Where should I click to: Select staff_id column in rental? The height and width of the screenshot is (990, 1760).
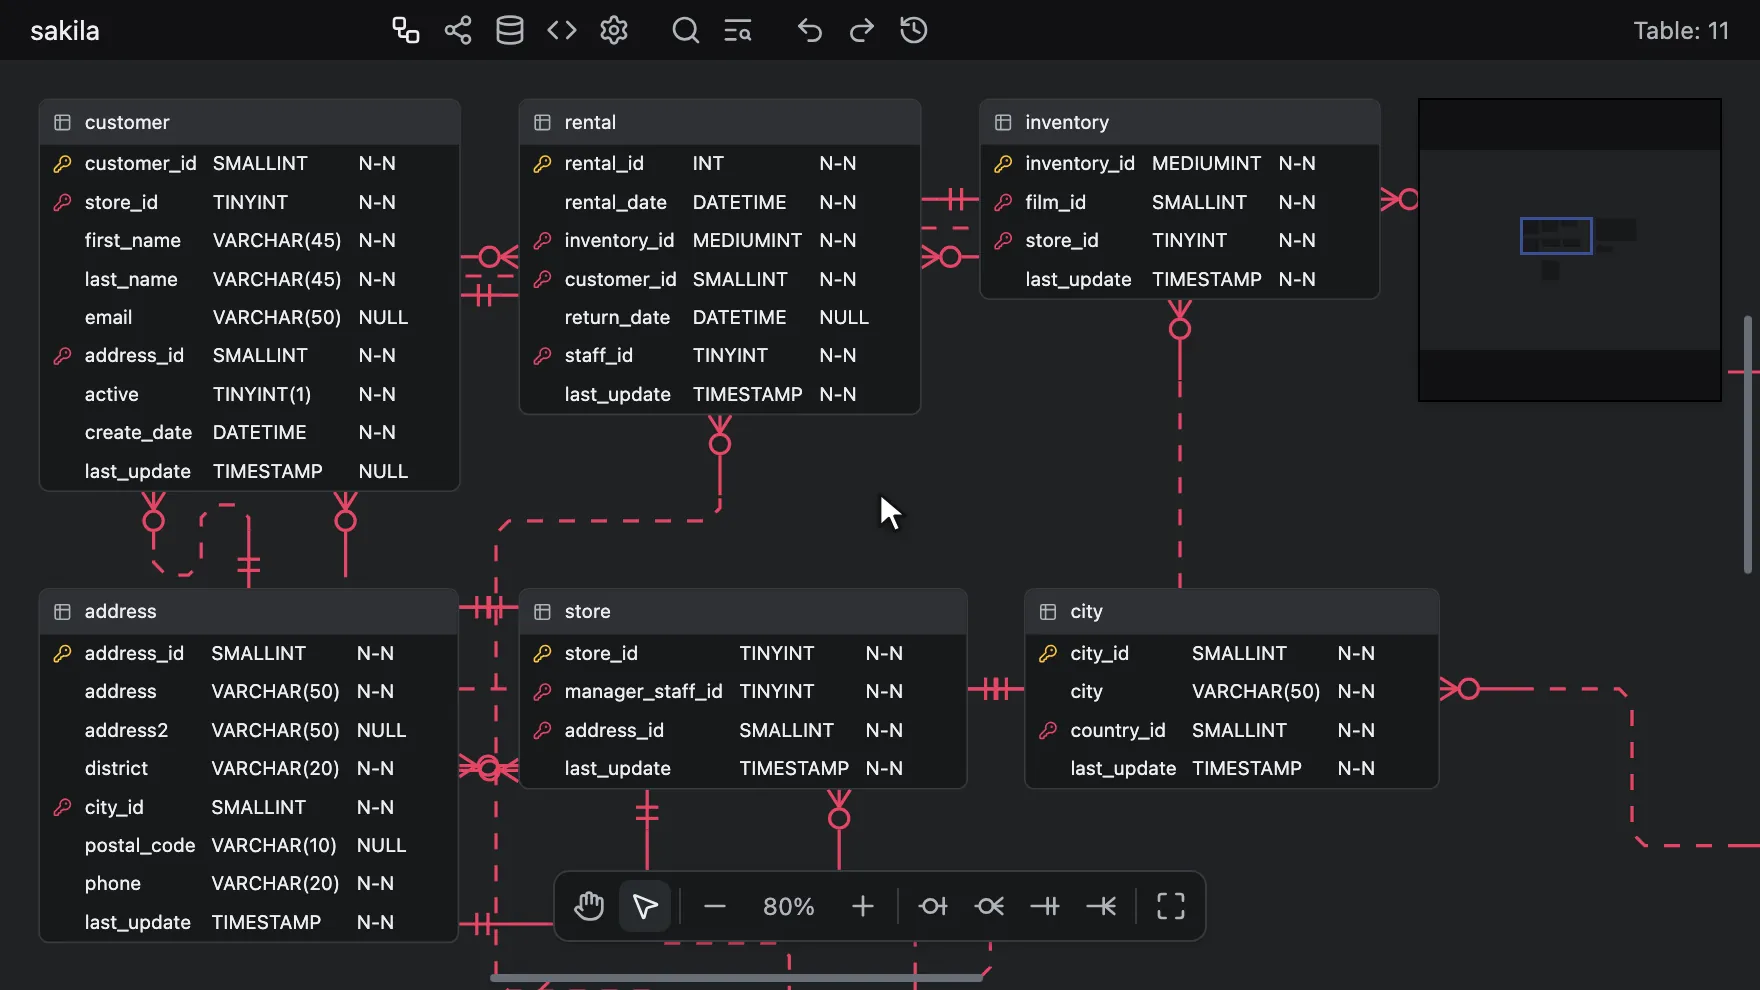(720, 355)
